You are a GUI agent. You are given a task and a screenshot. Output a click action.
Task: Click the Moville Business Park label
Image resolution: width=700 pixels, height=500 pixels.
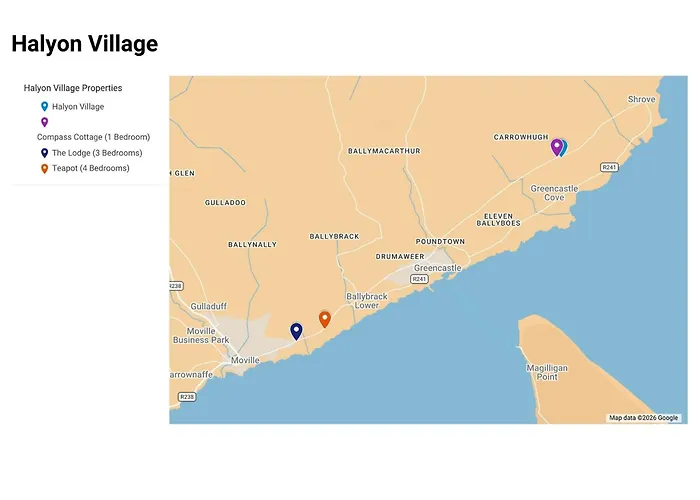(x=201, y=335)
